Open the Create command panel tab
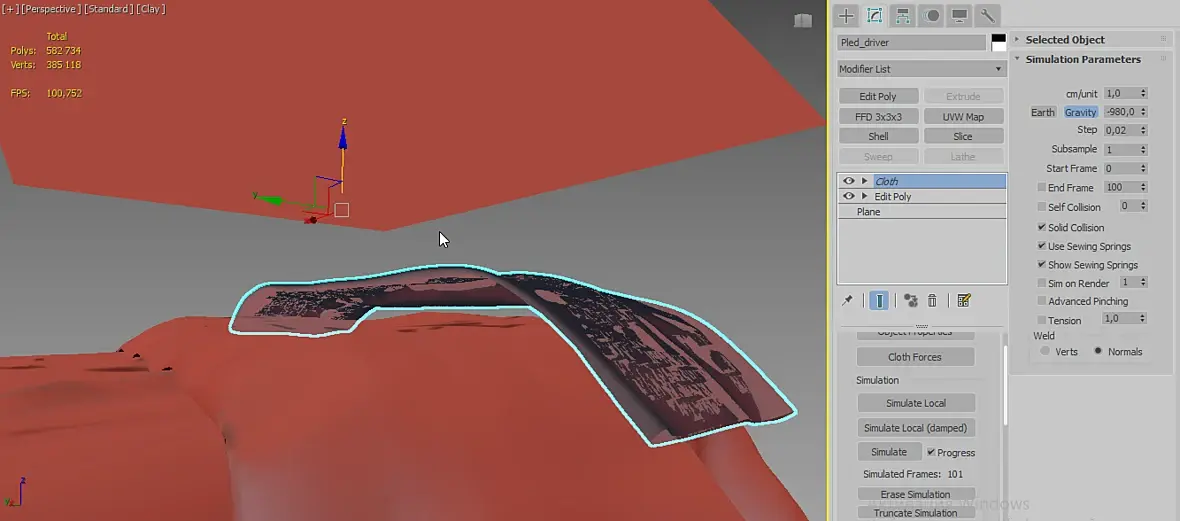The image size is (1180, 521). [847, 16]
